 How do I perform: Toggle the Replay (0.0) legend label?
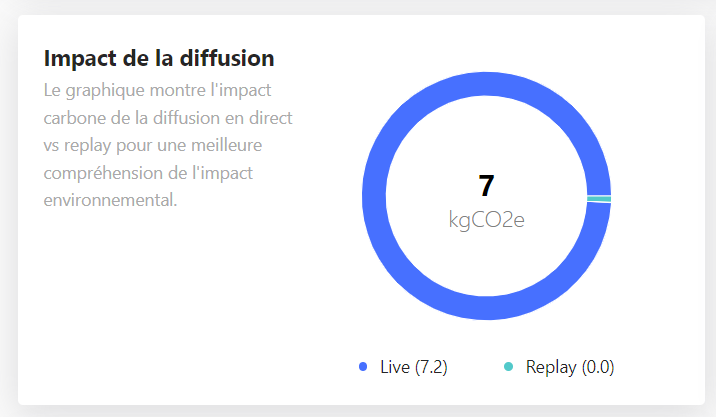[x=569, y=367]
